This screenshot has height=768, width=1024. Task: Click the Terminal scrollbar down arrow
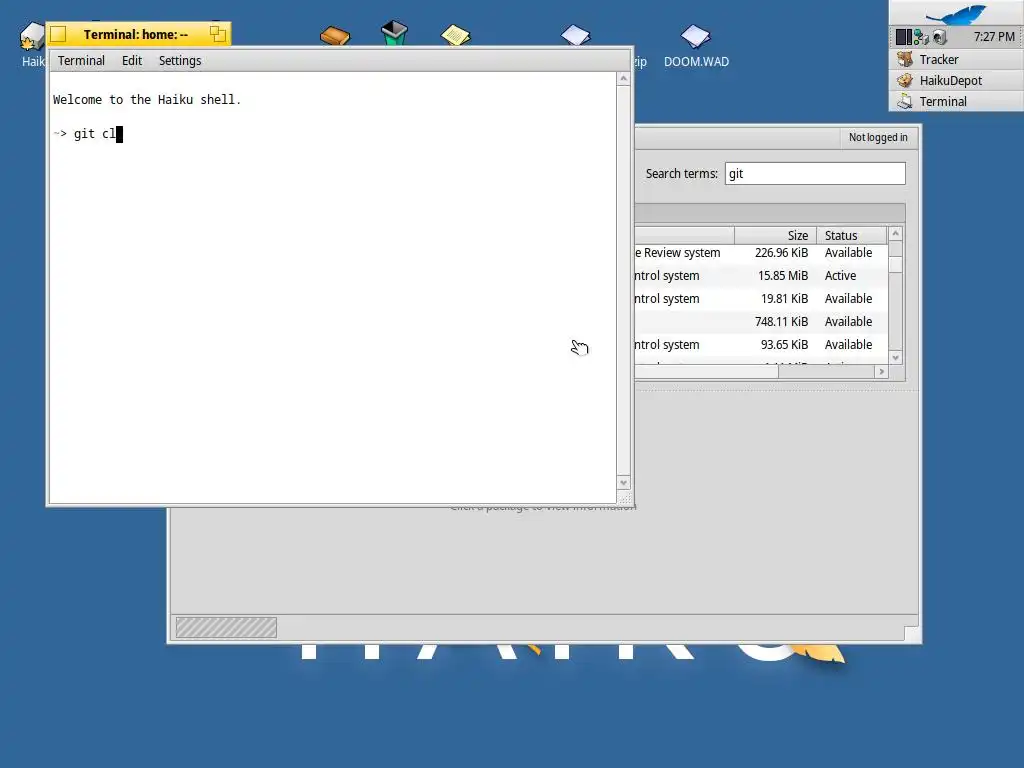click(624, 483)
